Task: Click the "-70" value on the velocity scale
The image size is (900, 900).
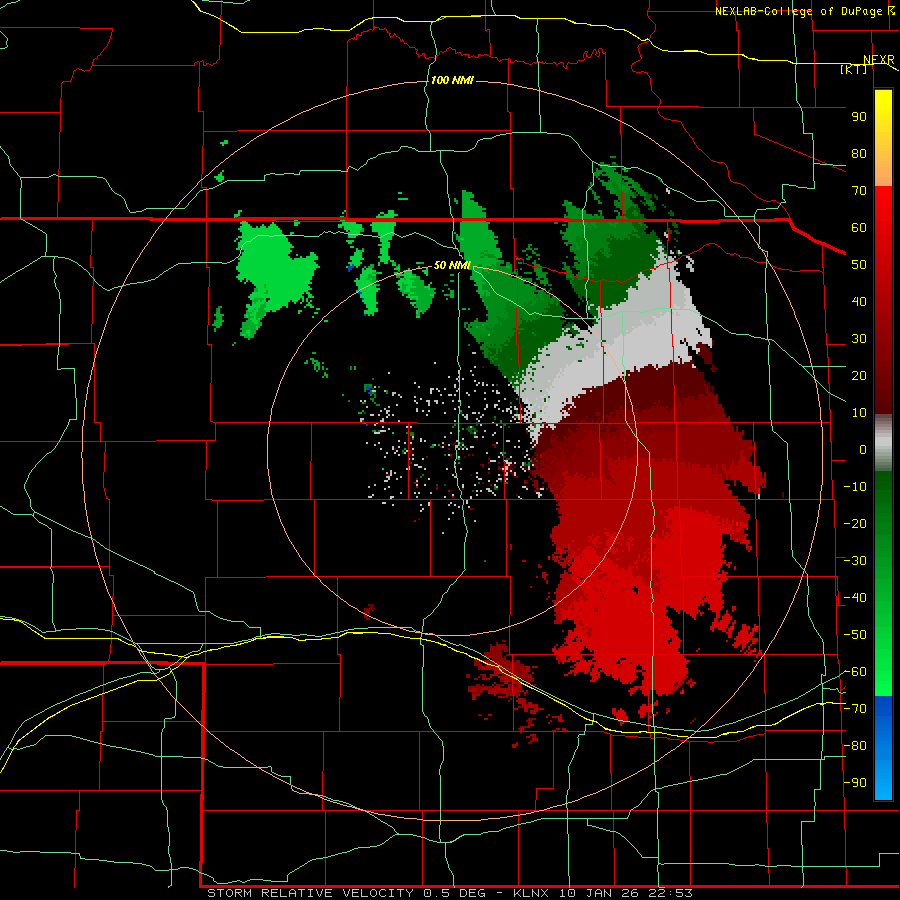Action: [855, 709]
